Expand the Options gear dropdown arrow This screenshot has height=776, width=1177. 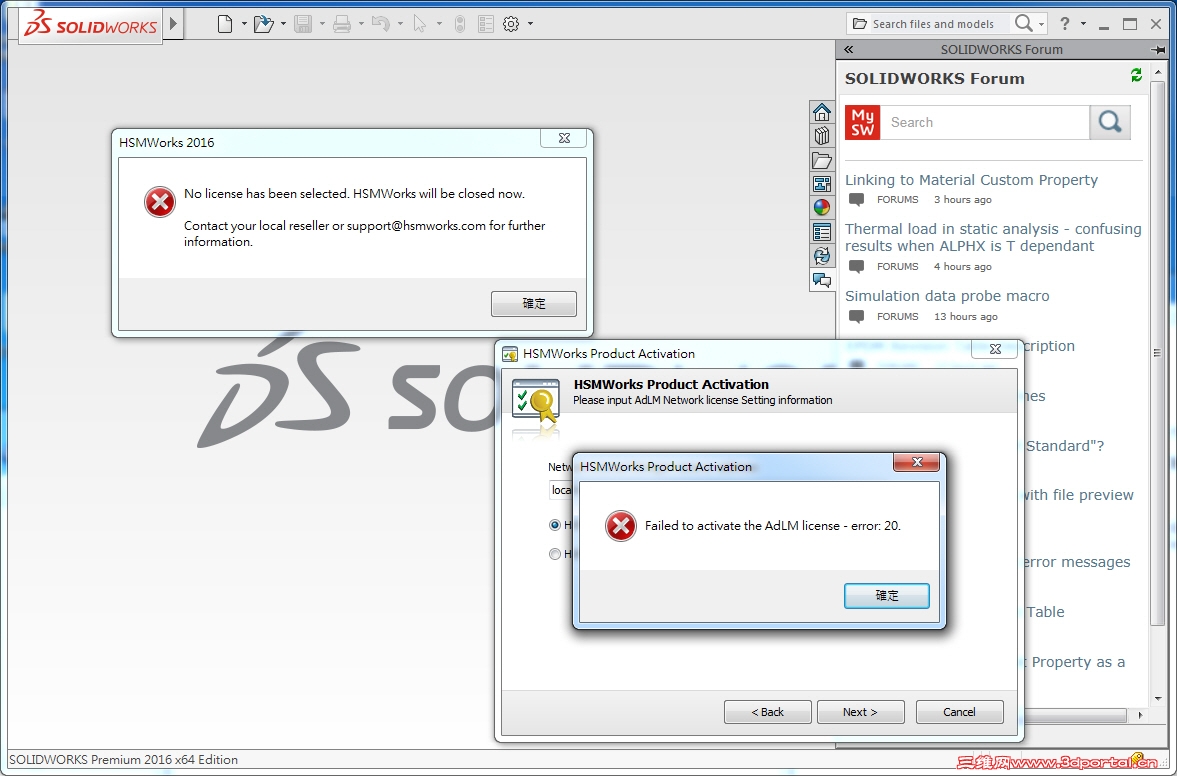click(x=531, y=24)
